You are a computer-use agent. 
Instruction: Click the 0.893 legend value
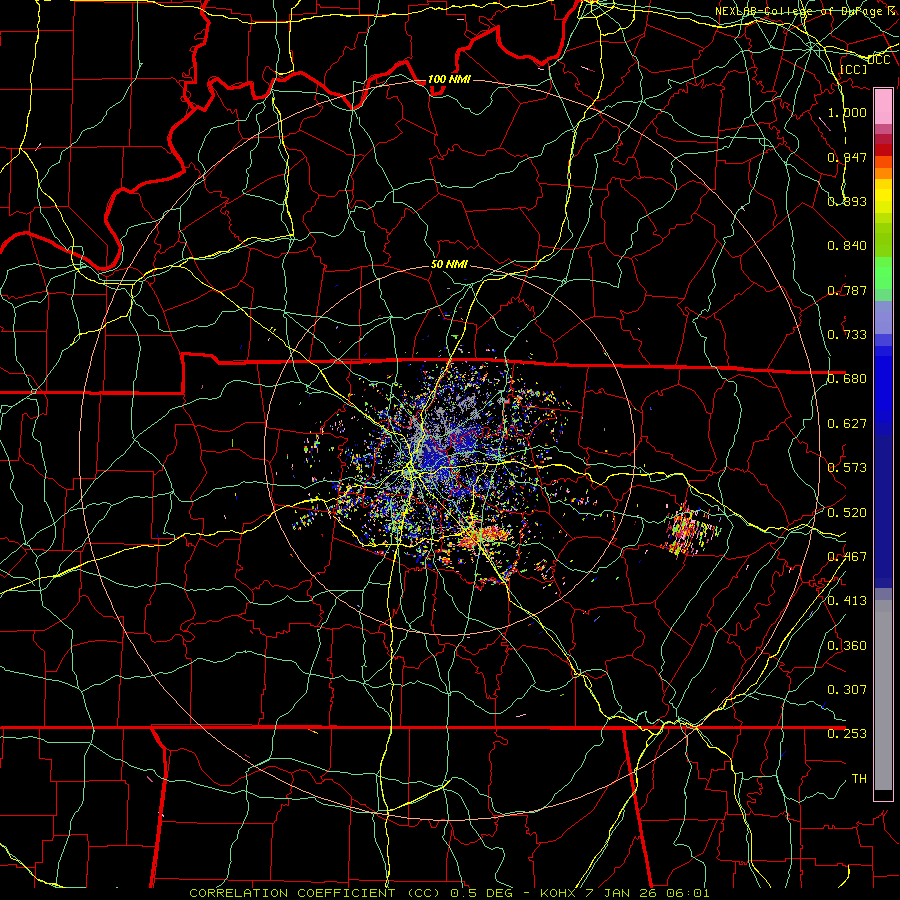tap(847, 201)
